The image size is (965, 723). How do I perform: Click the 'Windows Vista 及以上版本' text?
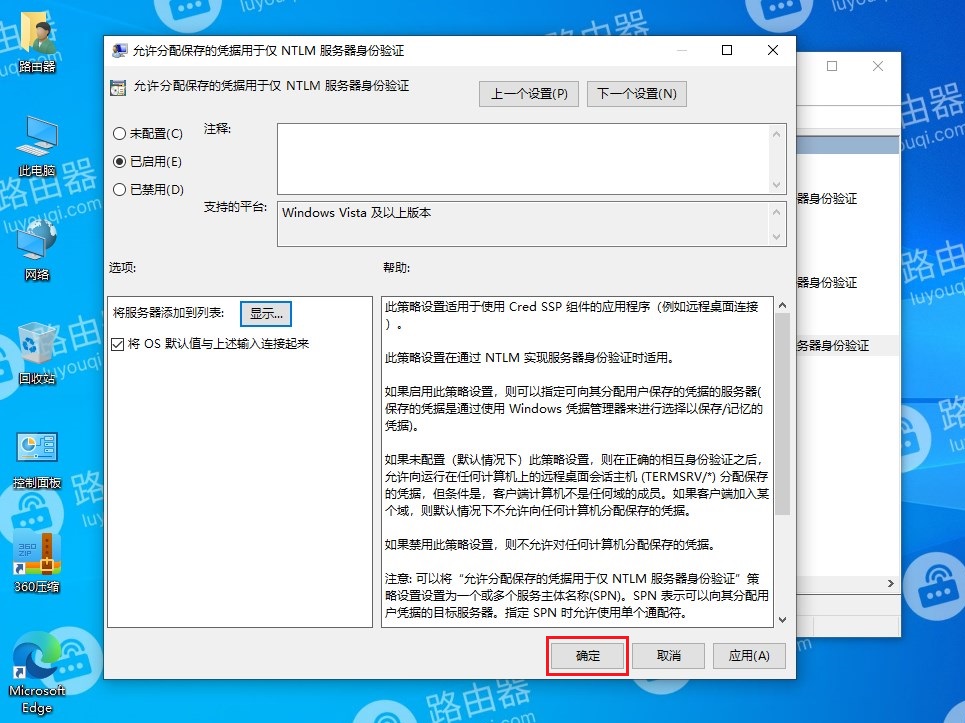356,213
